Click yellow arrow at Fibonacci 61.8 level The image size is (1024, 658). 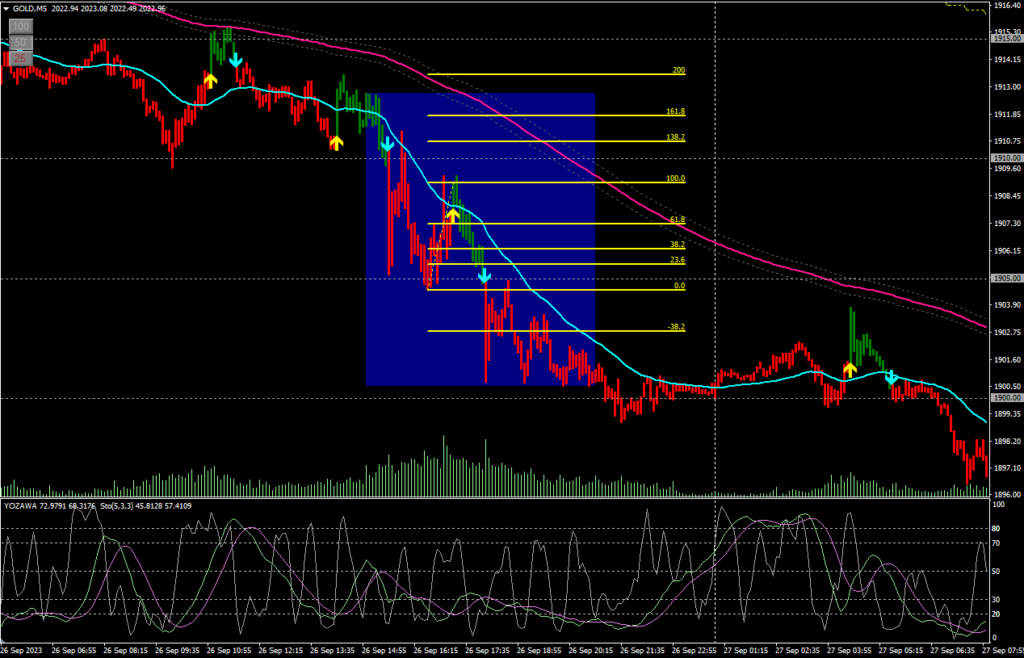coord(452,213)
